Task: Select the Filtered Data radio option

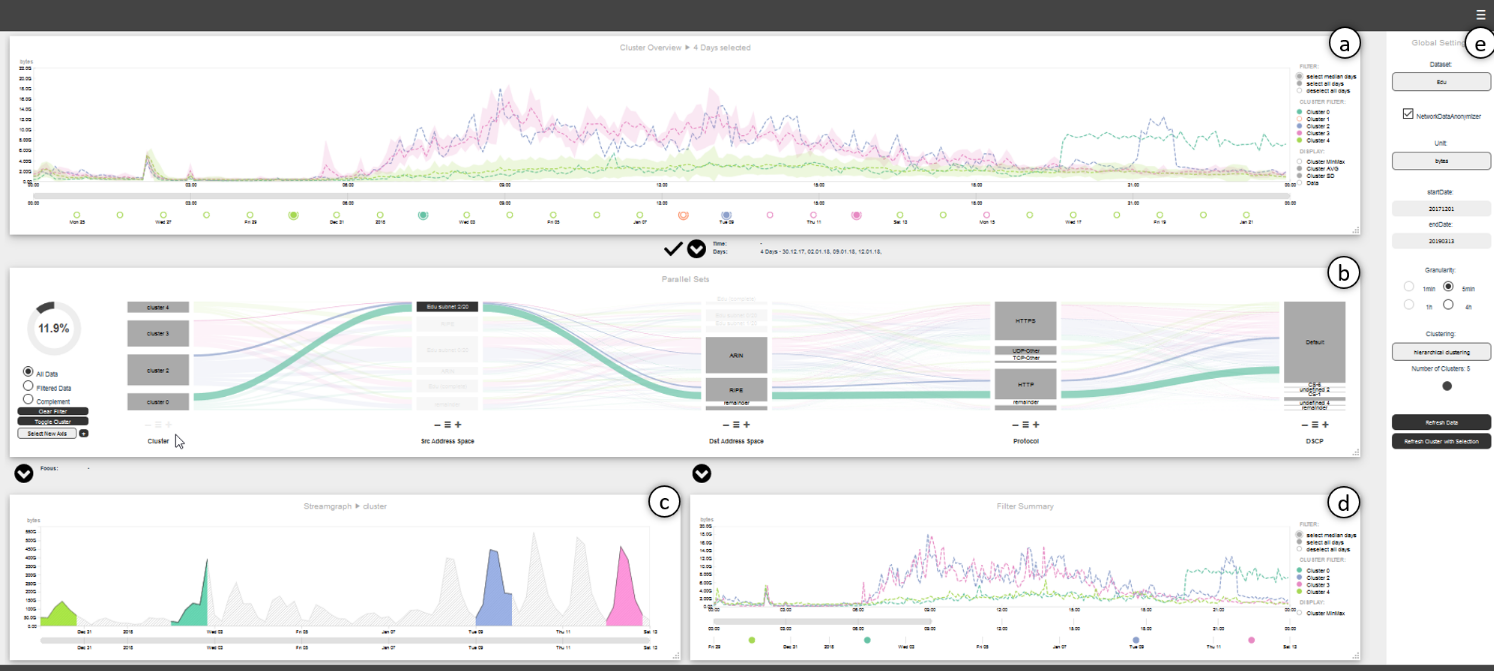Action: [28, 386]
